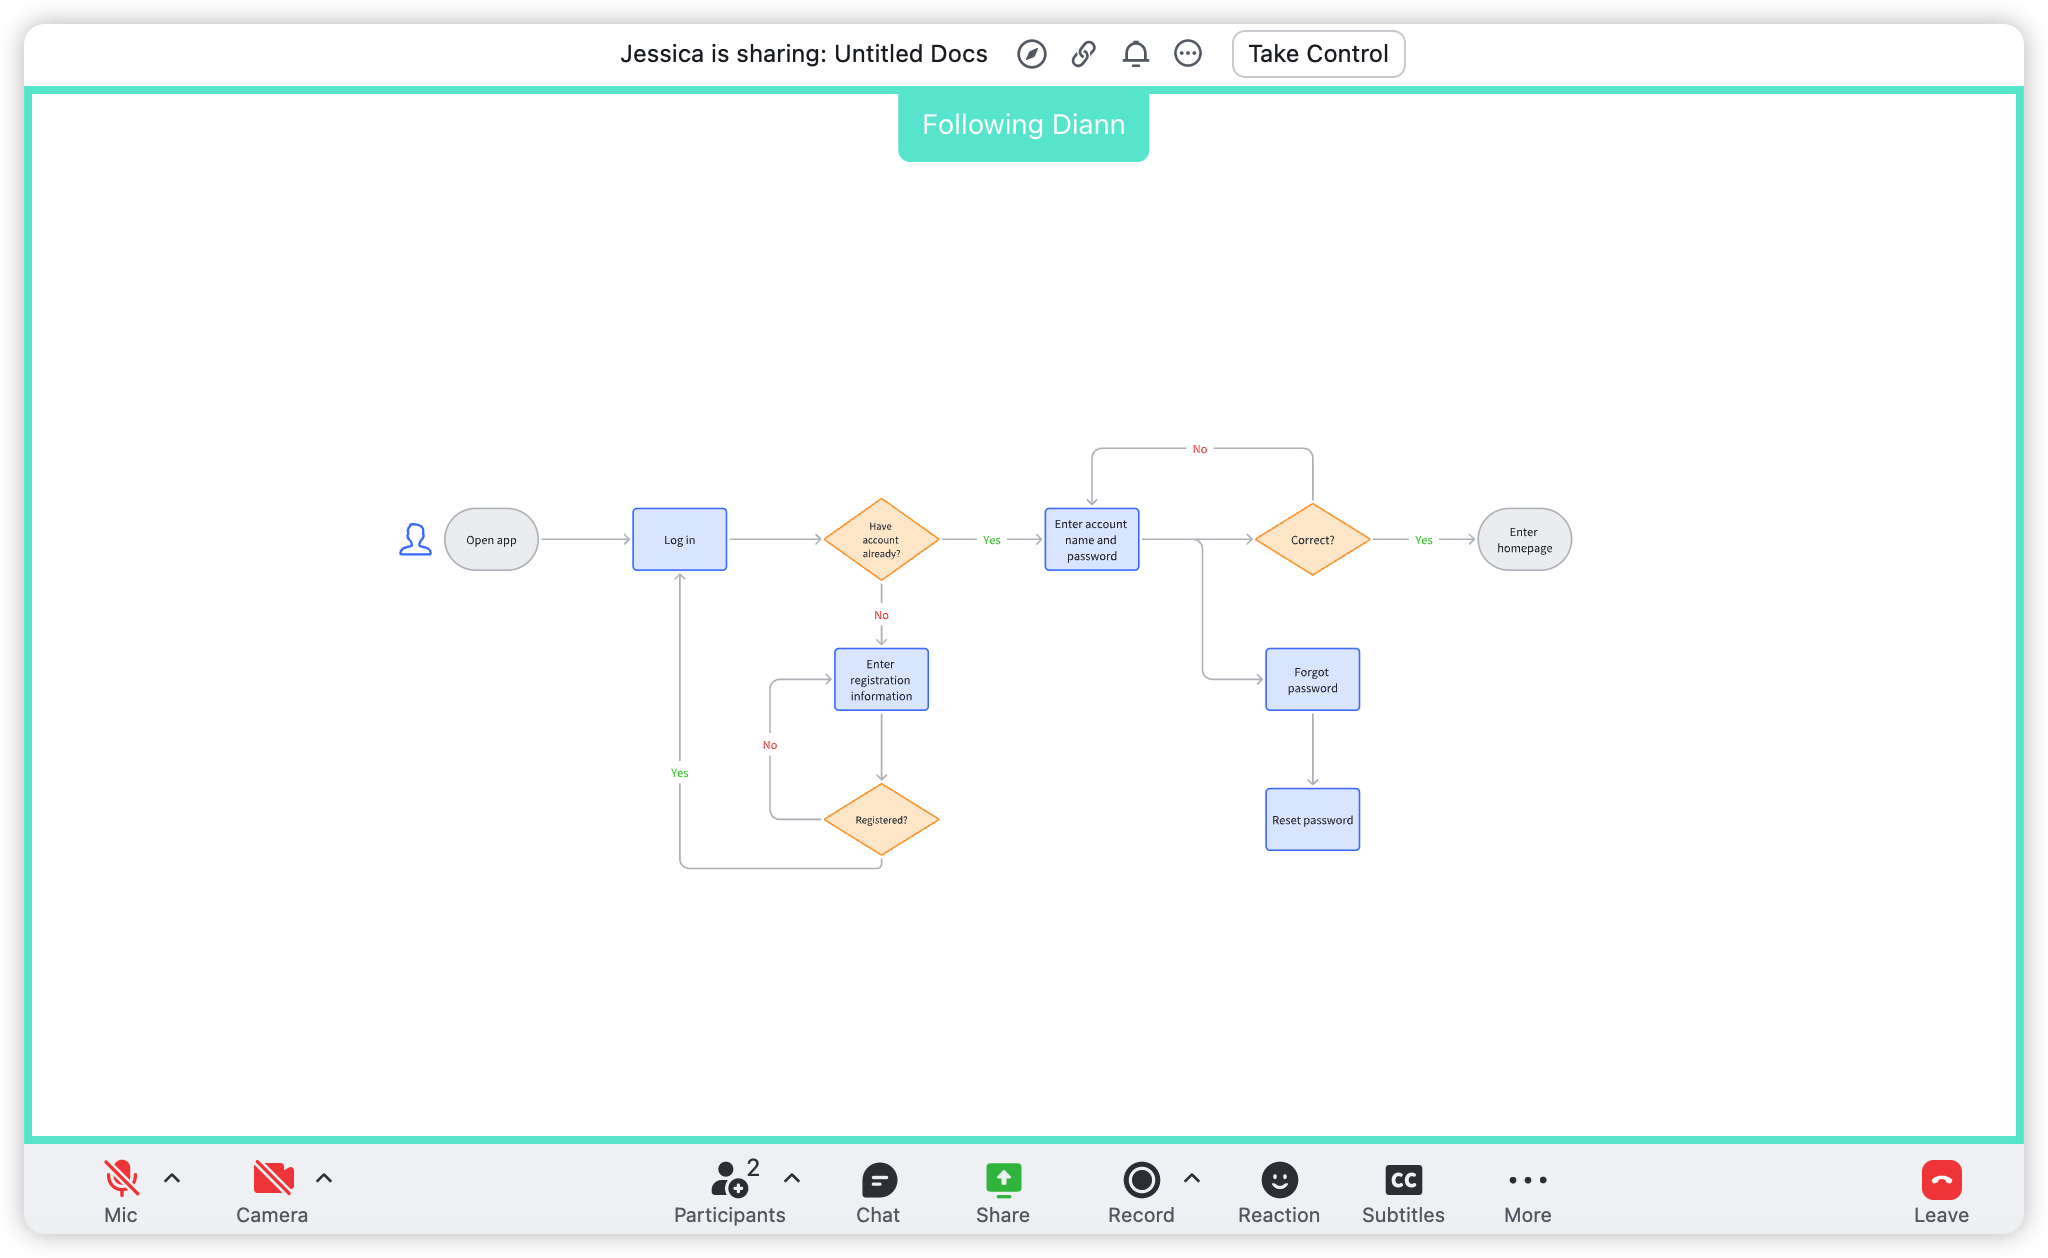
Task: Expand the Record options chevron
Action: tap(1191, 1179)
